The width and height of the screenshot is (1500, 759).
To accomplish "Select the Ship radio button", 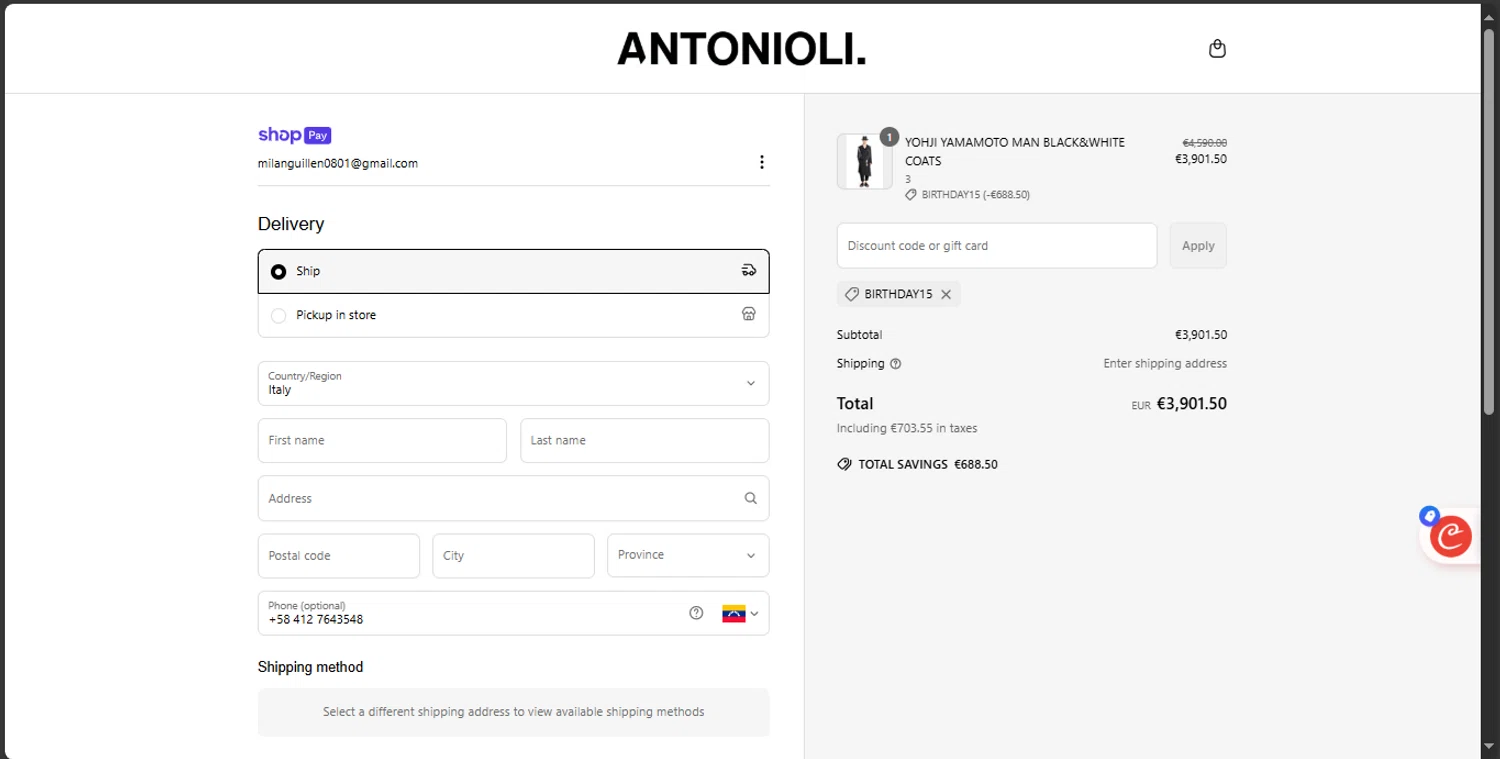I will pos(279,271).
